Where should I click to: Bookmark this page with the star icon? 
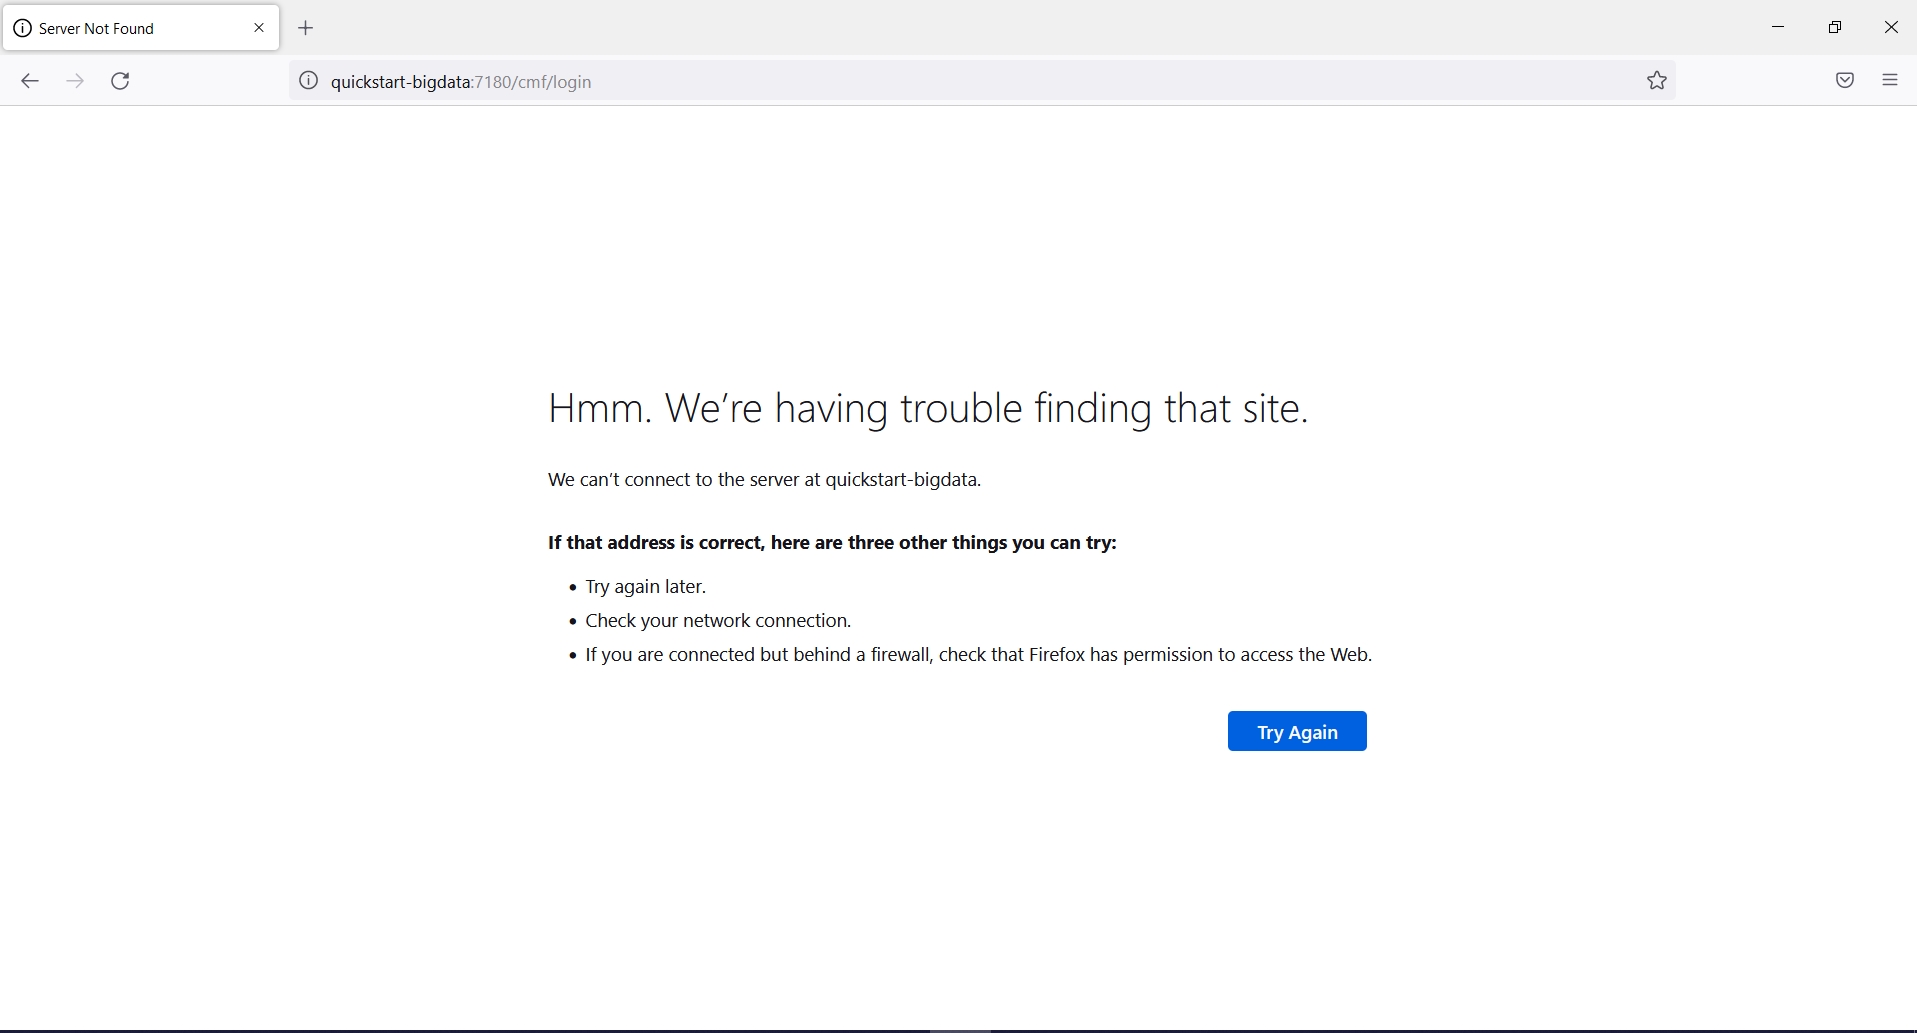pyautogui.click(x=1656, y=81)
